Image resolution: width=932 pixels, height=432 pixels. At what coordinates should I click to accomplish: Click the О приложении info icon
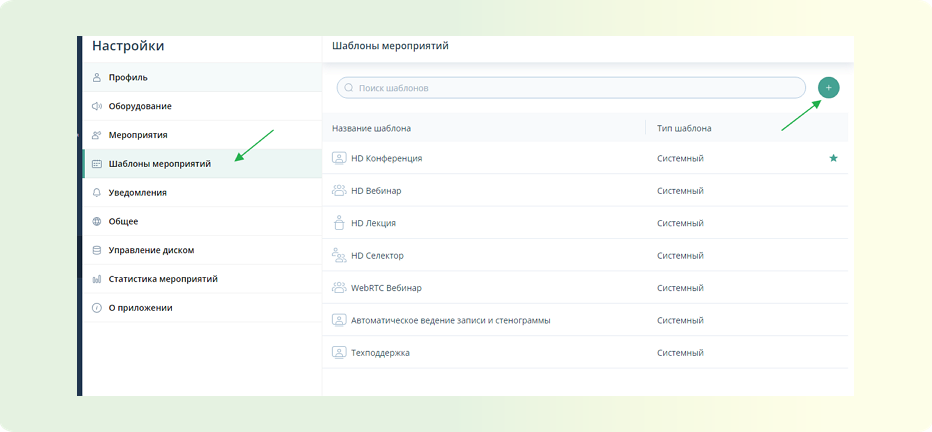click(x=97, y=308)
